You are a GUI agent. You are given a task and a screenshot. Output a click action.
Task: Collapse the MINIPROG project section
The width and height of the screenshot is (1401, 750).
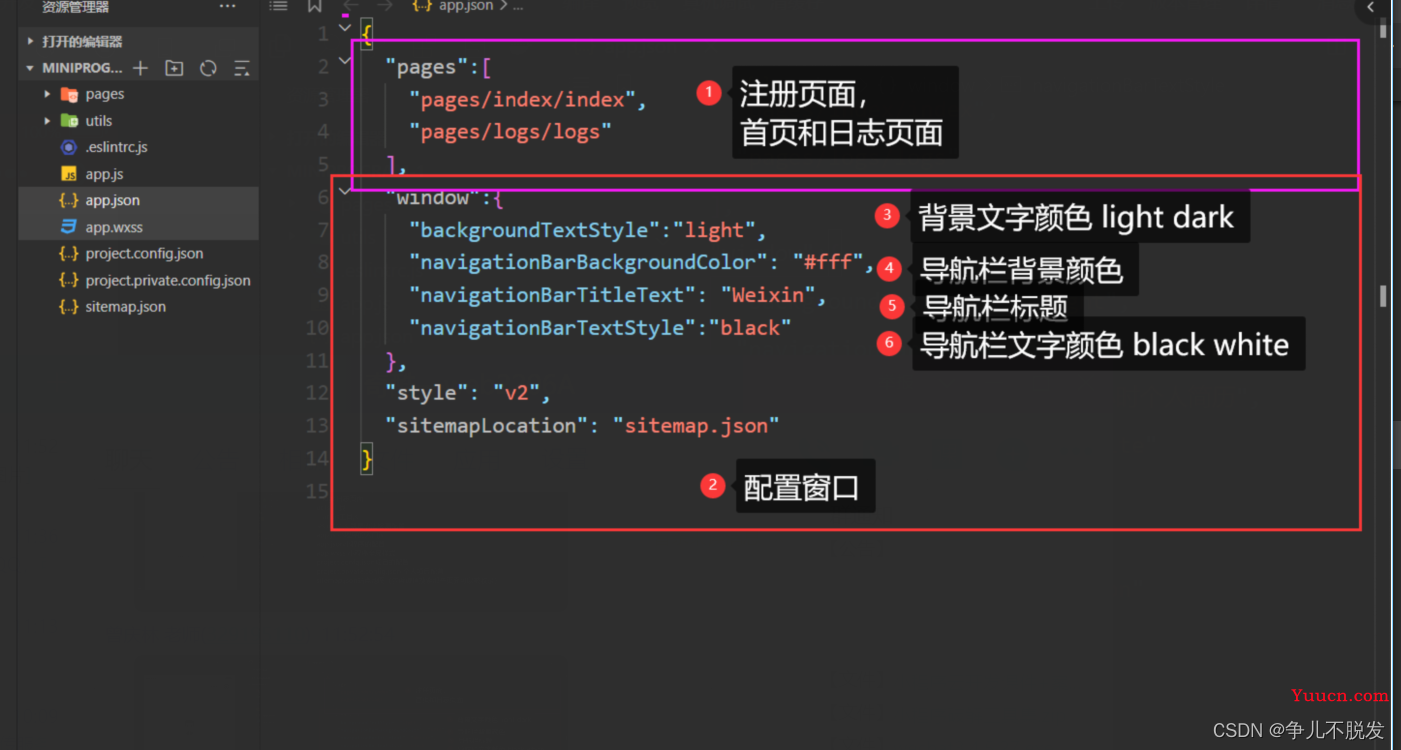coord(31,68)
